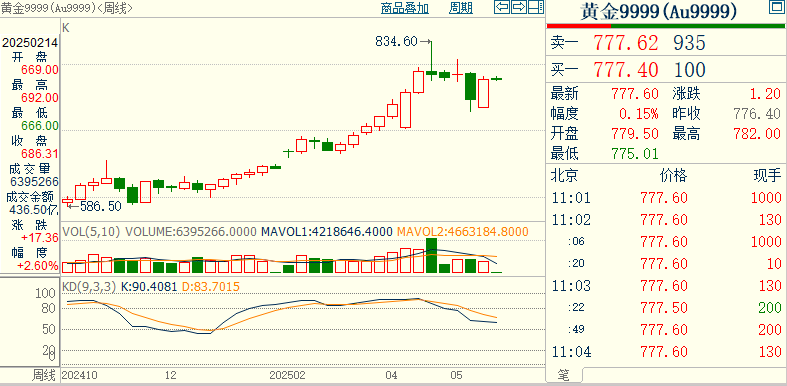Click the right arrow navigation icon
The image size is (787, 386).
(x=519, y=7)
